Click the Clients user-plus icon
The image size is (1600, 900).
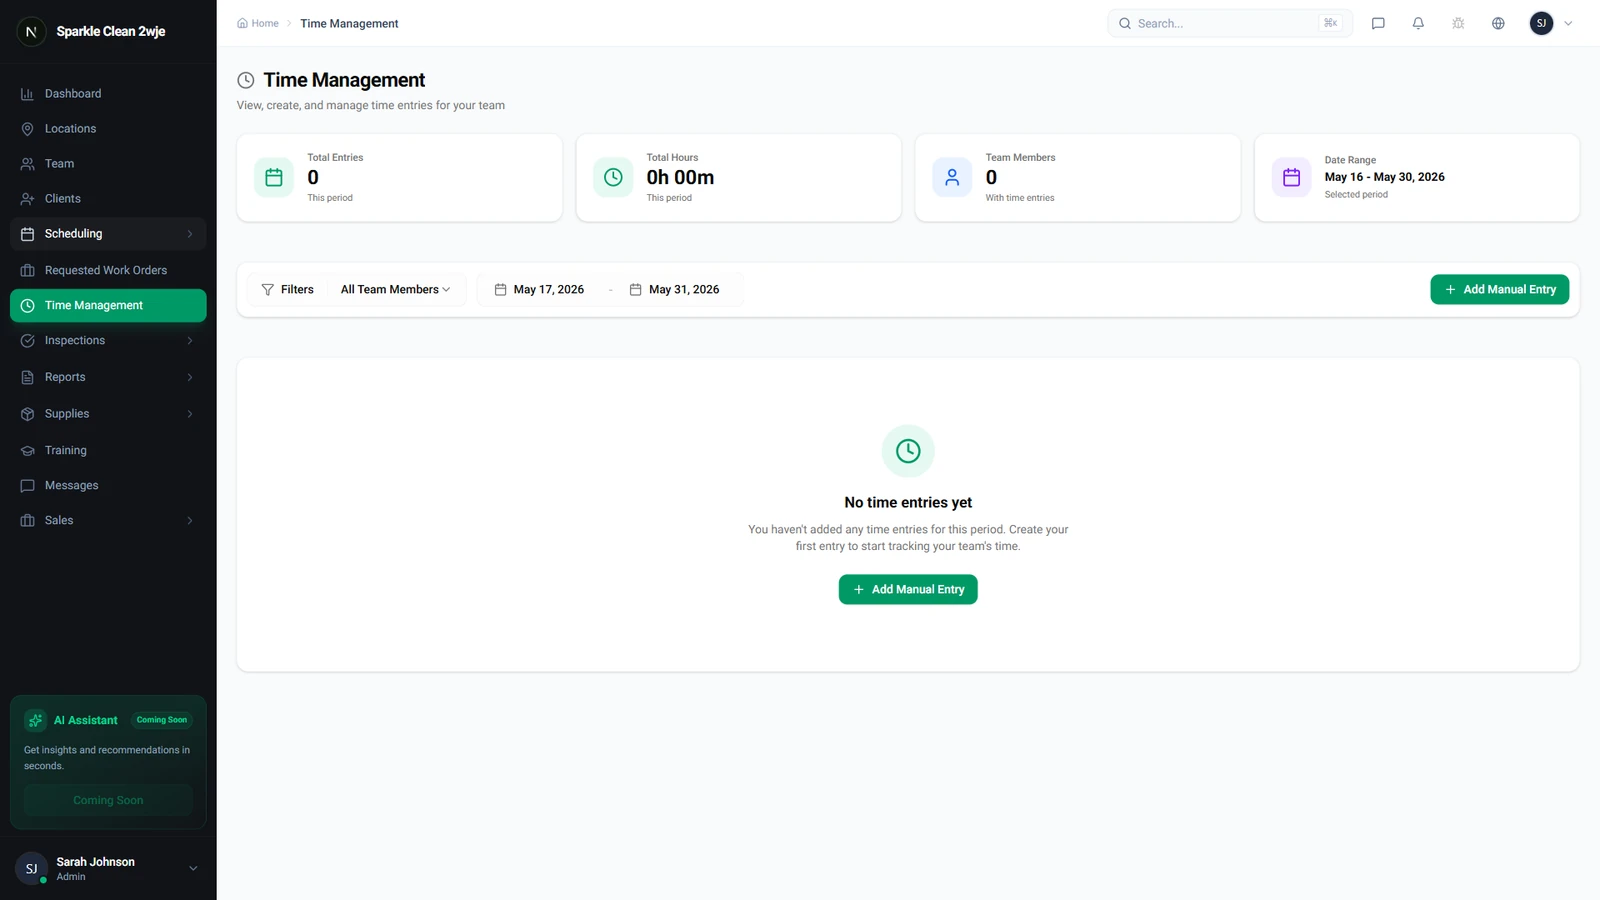(27, 199)
